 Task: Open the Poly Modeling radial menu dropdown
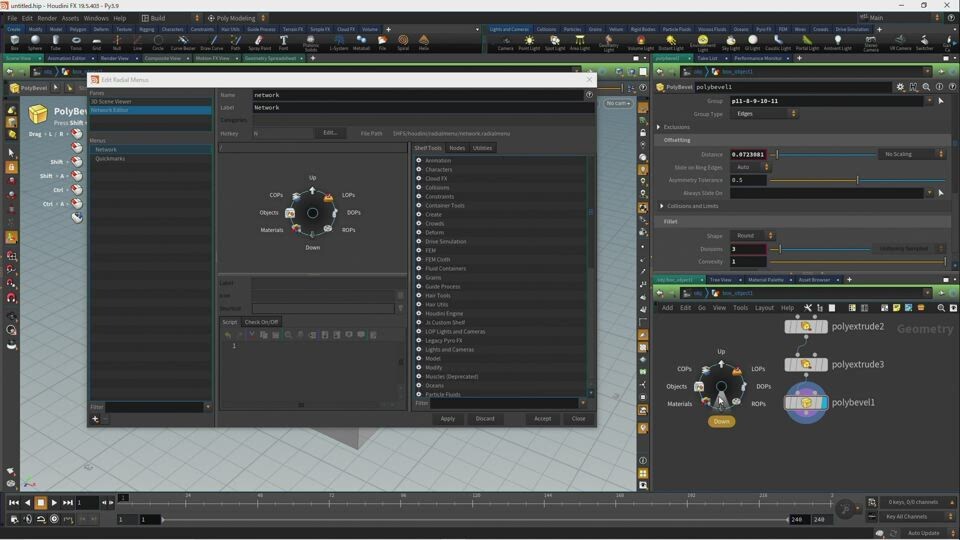[x=236, y=18]
